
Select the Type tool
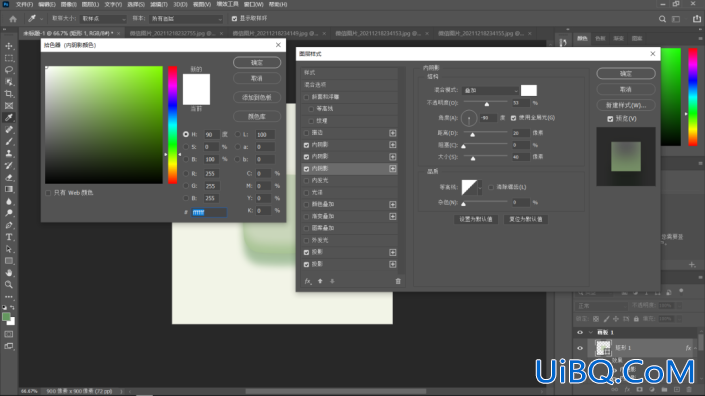9,237
